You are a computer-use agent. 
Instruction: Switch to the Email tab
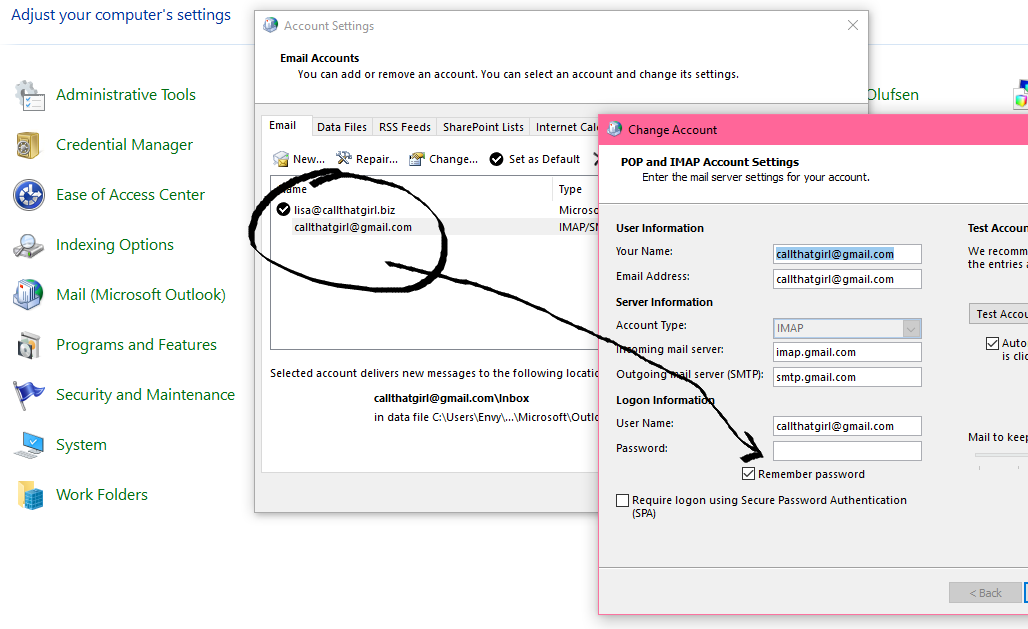(283, 125)
